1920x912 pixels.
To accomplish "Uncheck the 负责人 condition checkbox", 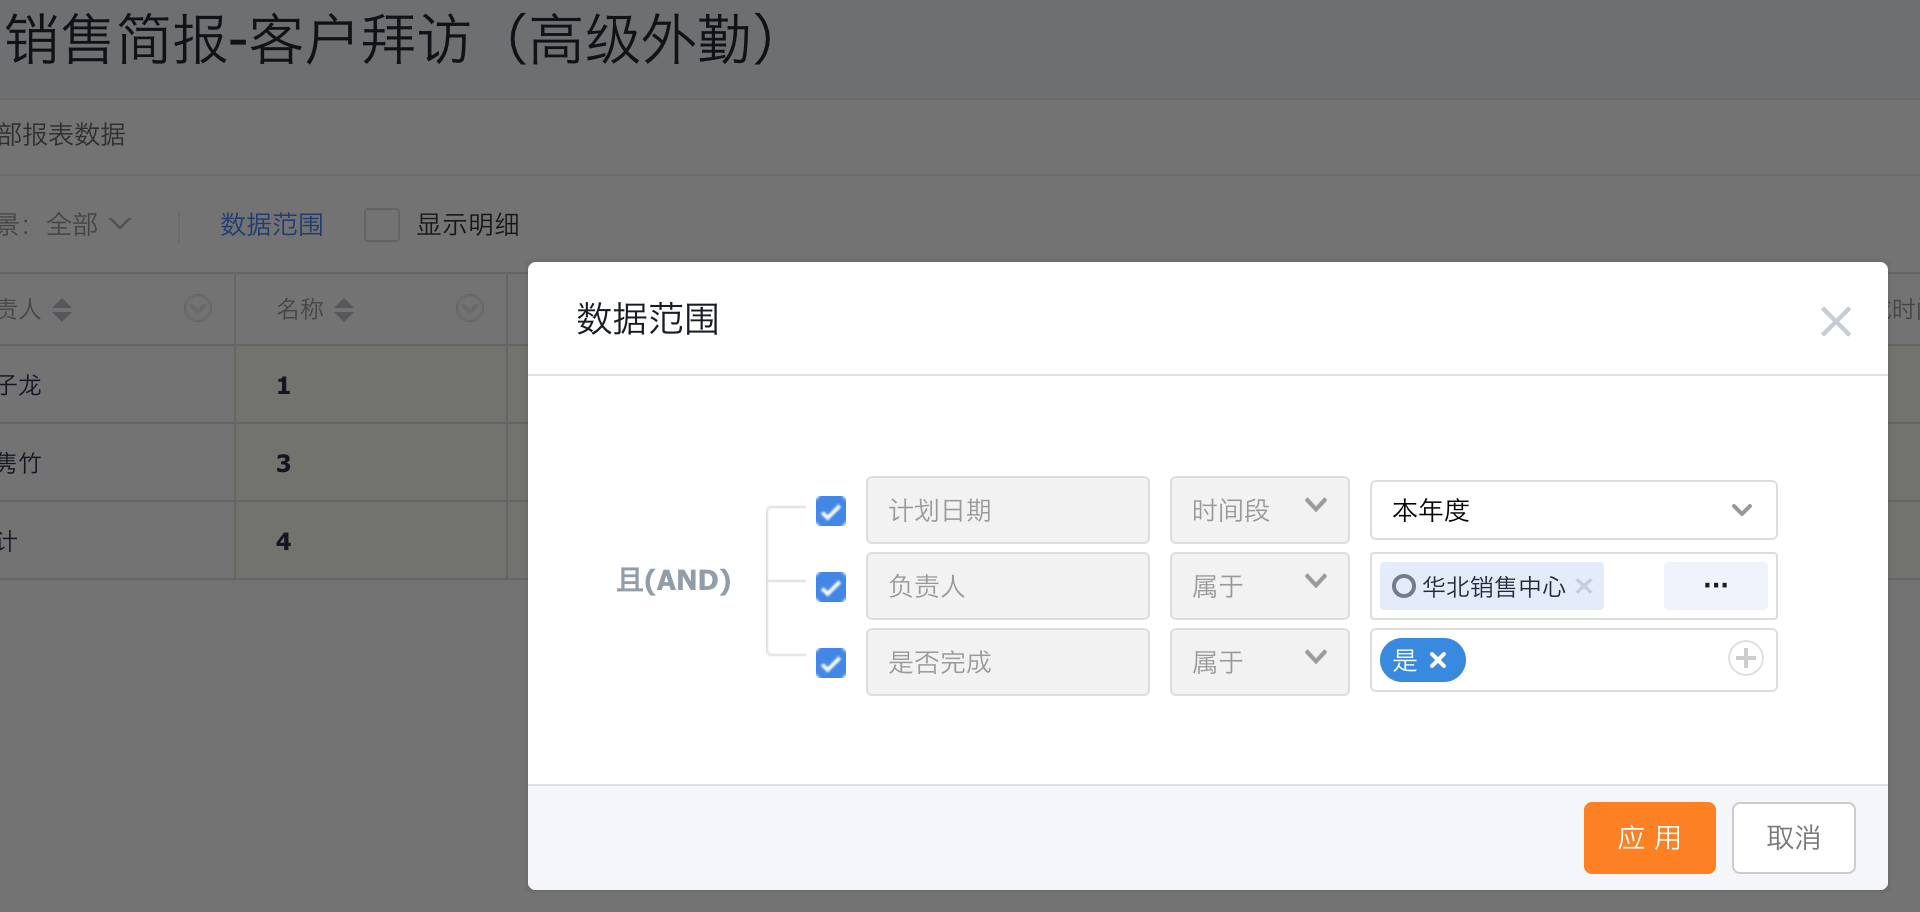I will click(831, 586).
